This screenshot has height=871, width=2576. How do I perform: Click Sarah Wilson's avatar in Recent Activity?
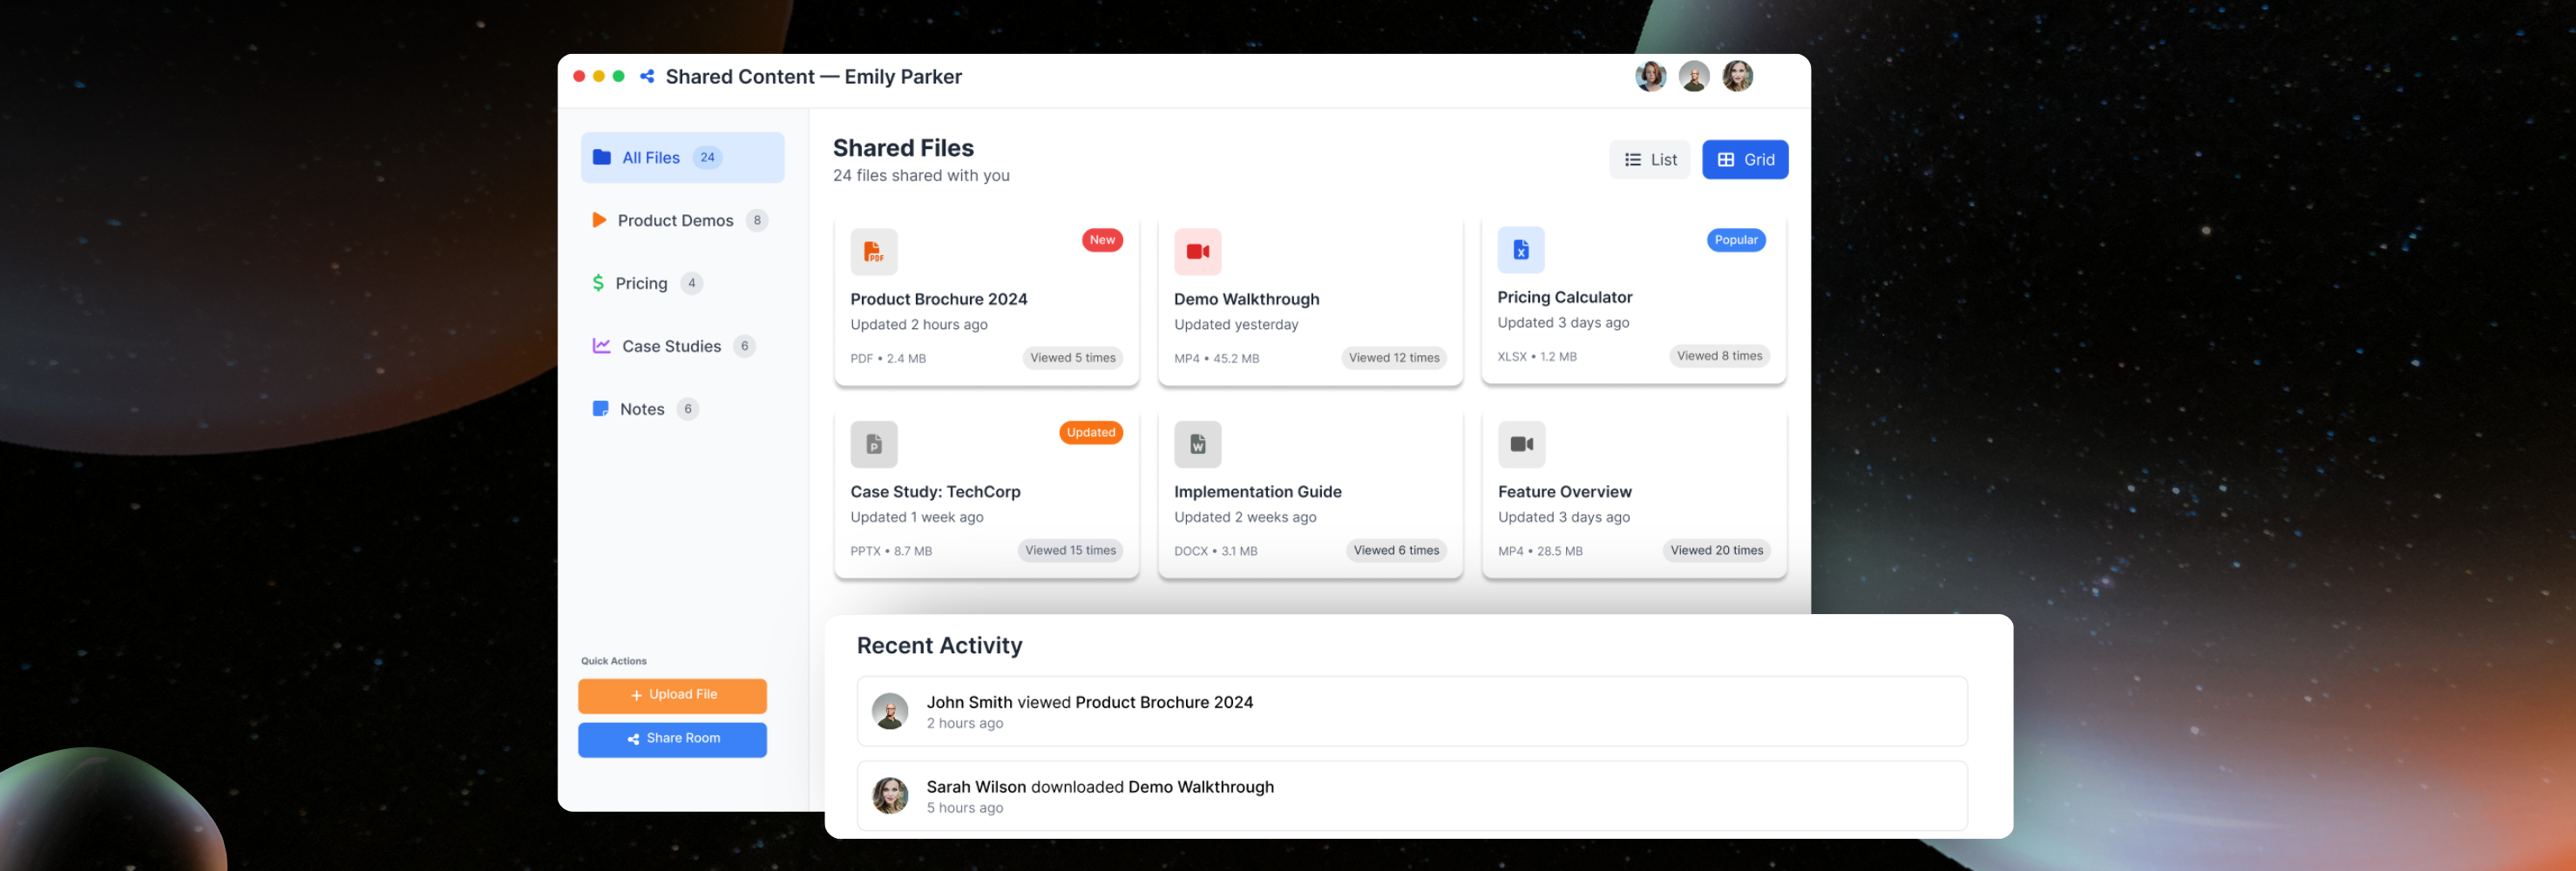[889, 796]
